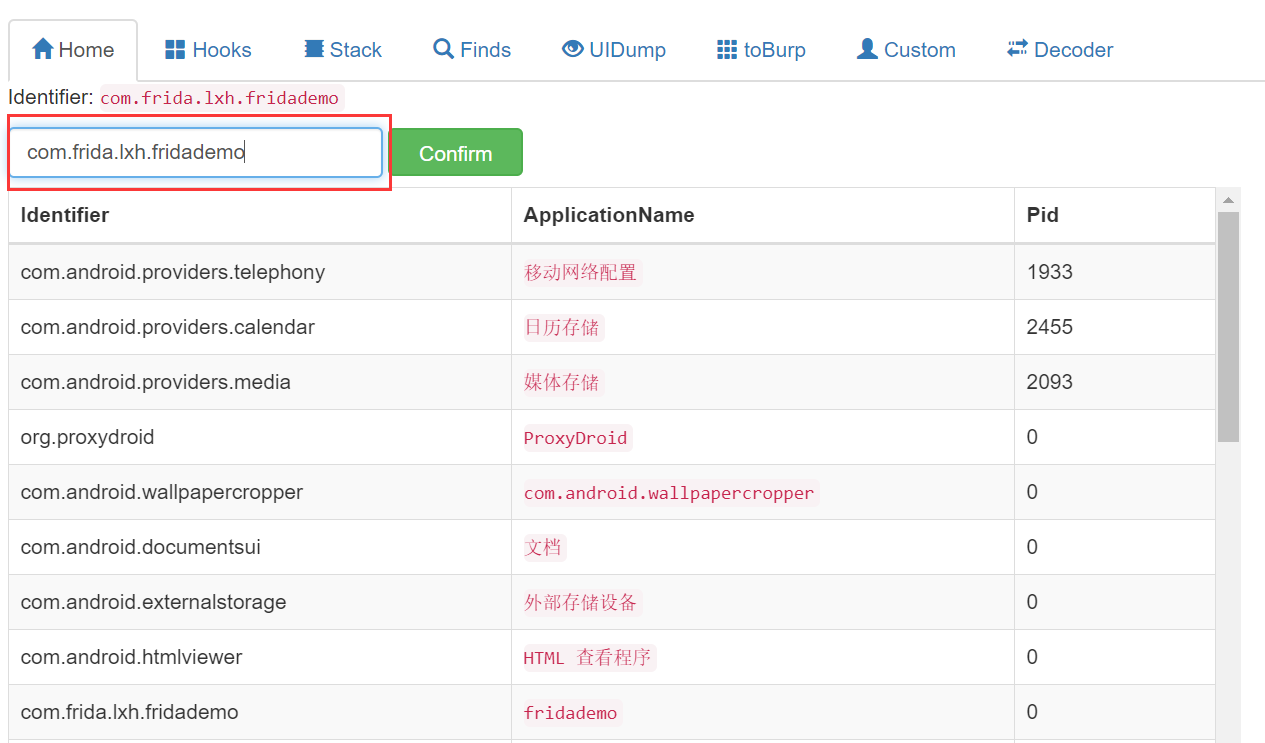The height and width of the screenshot is (743, 1265).
Task: Switch to the Home tab
Action: coord(73,50)
